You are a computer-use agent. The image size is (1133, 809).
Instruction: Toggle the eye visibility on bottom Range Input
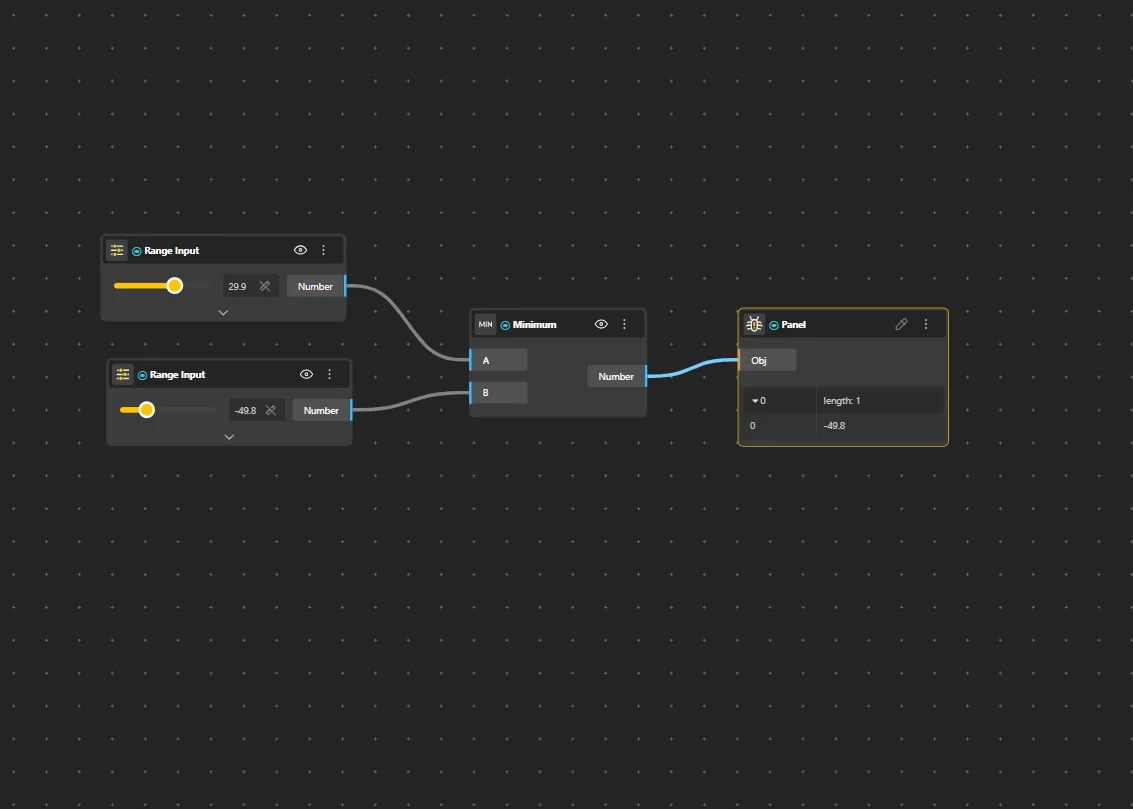tap(306, 374)
